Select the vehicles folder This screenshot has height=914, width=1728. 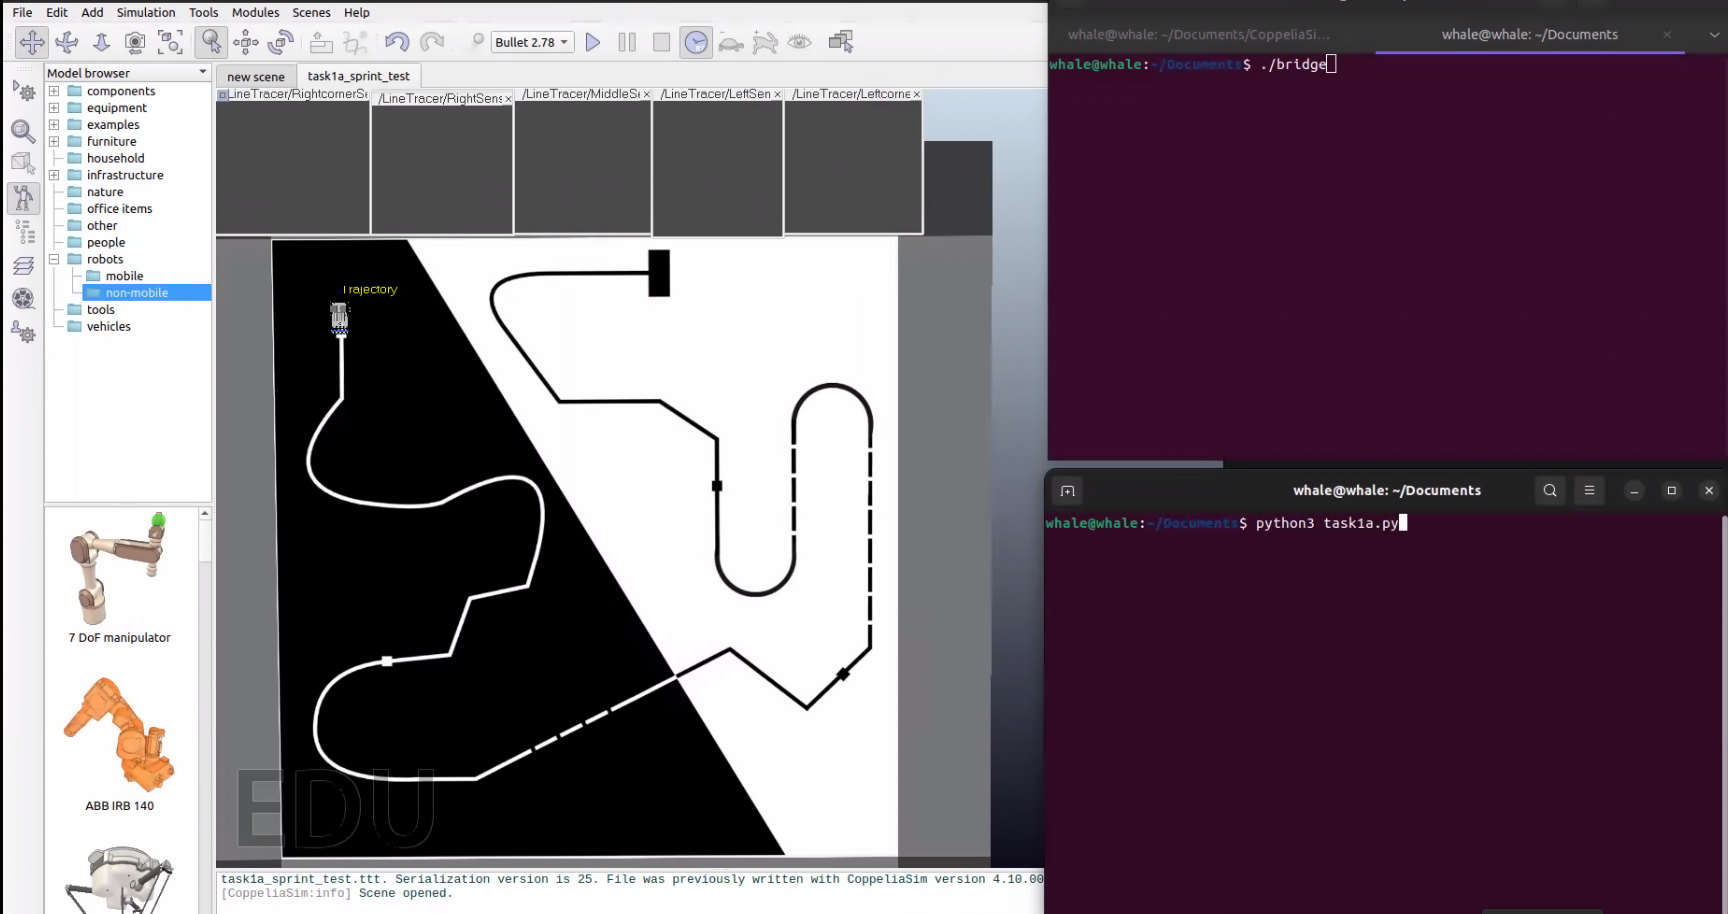point(108,326)
